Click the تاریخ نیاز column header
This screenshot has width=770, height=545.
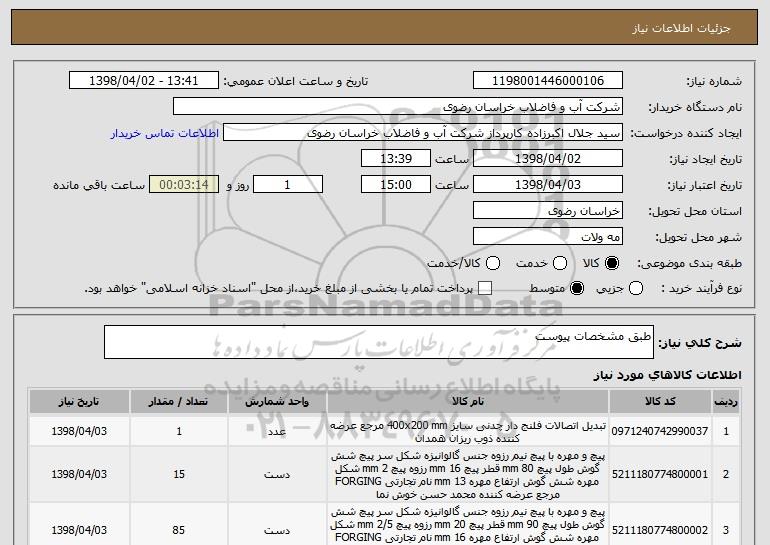79,402
